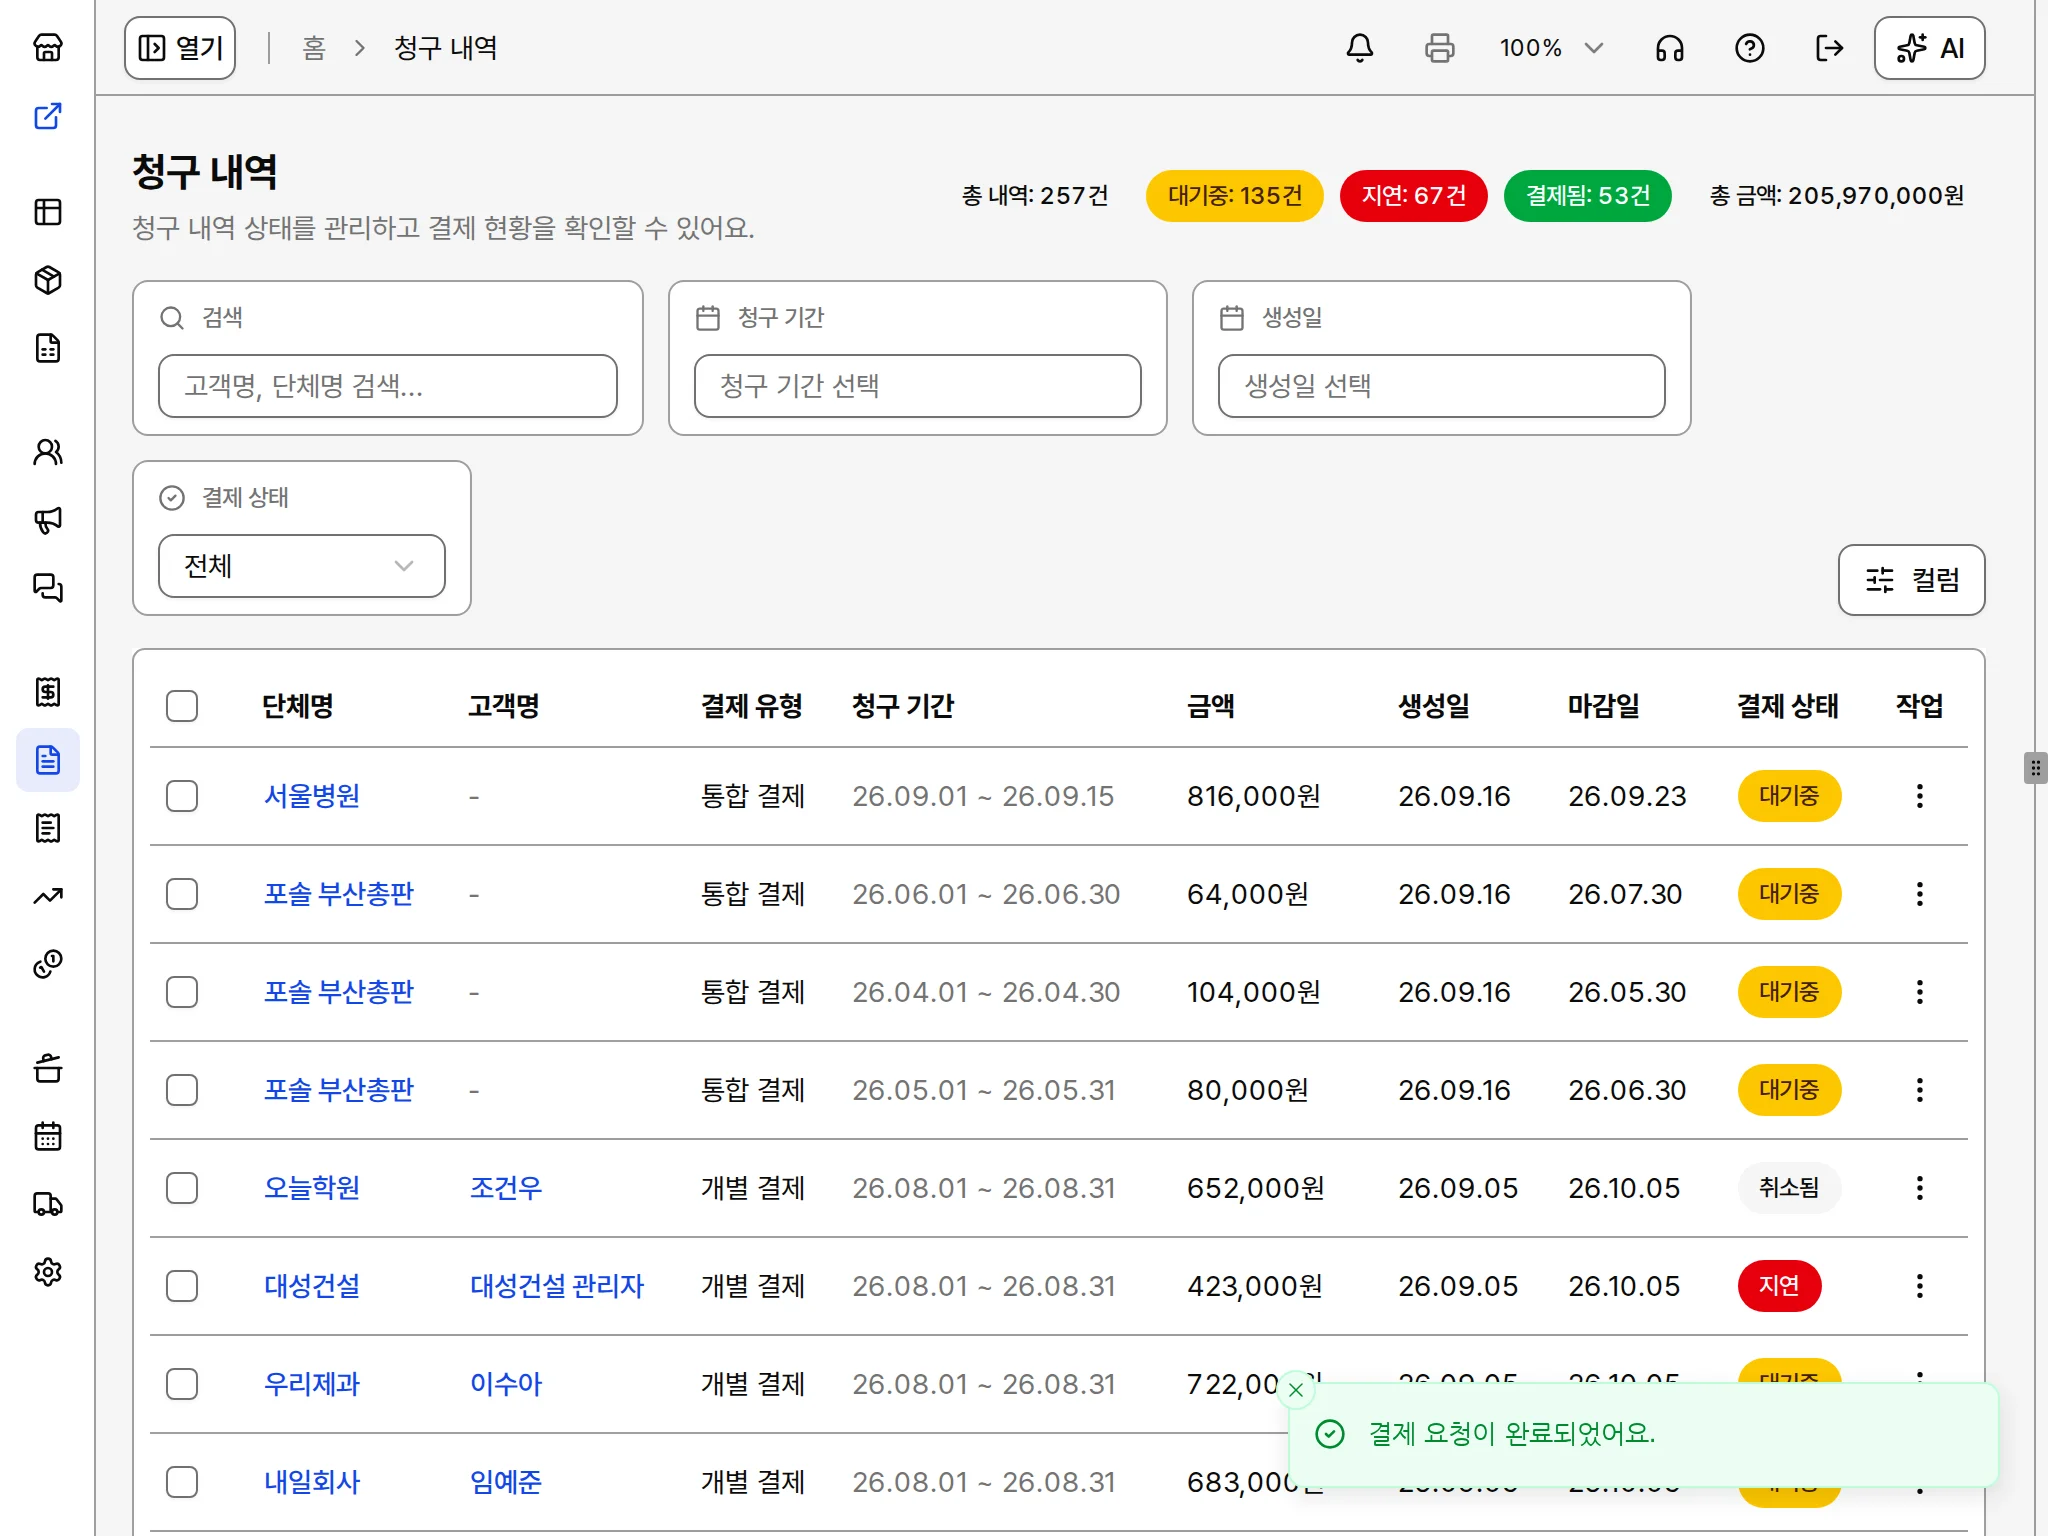Click the 금액 column header
Image resolution: width=2048 pixels, height=1536 pixels.
click(x=1211, y=706)
